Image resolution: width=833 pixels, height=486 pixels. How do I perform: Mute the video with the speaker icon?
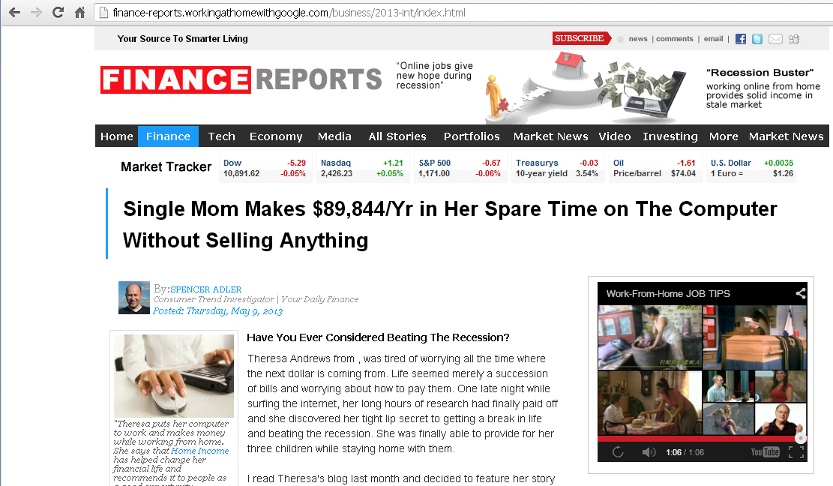[648, 452]
